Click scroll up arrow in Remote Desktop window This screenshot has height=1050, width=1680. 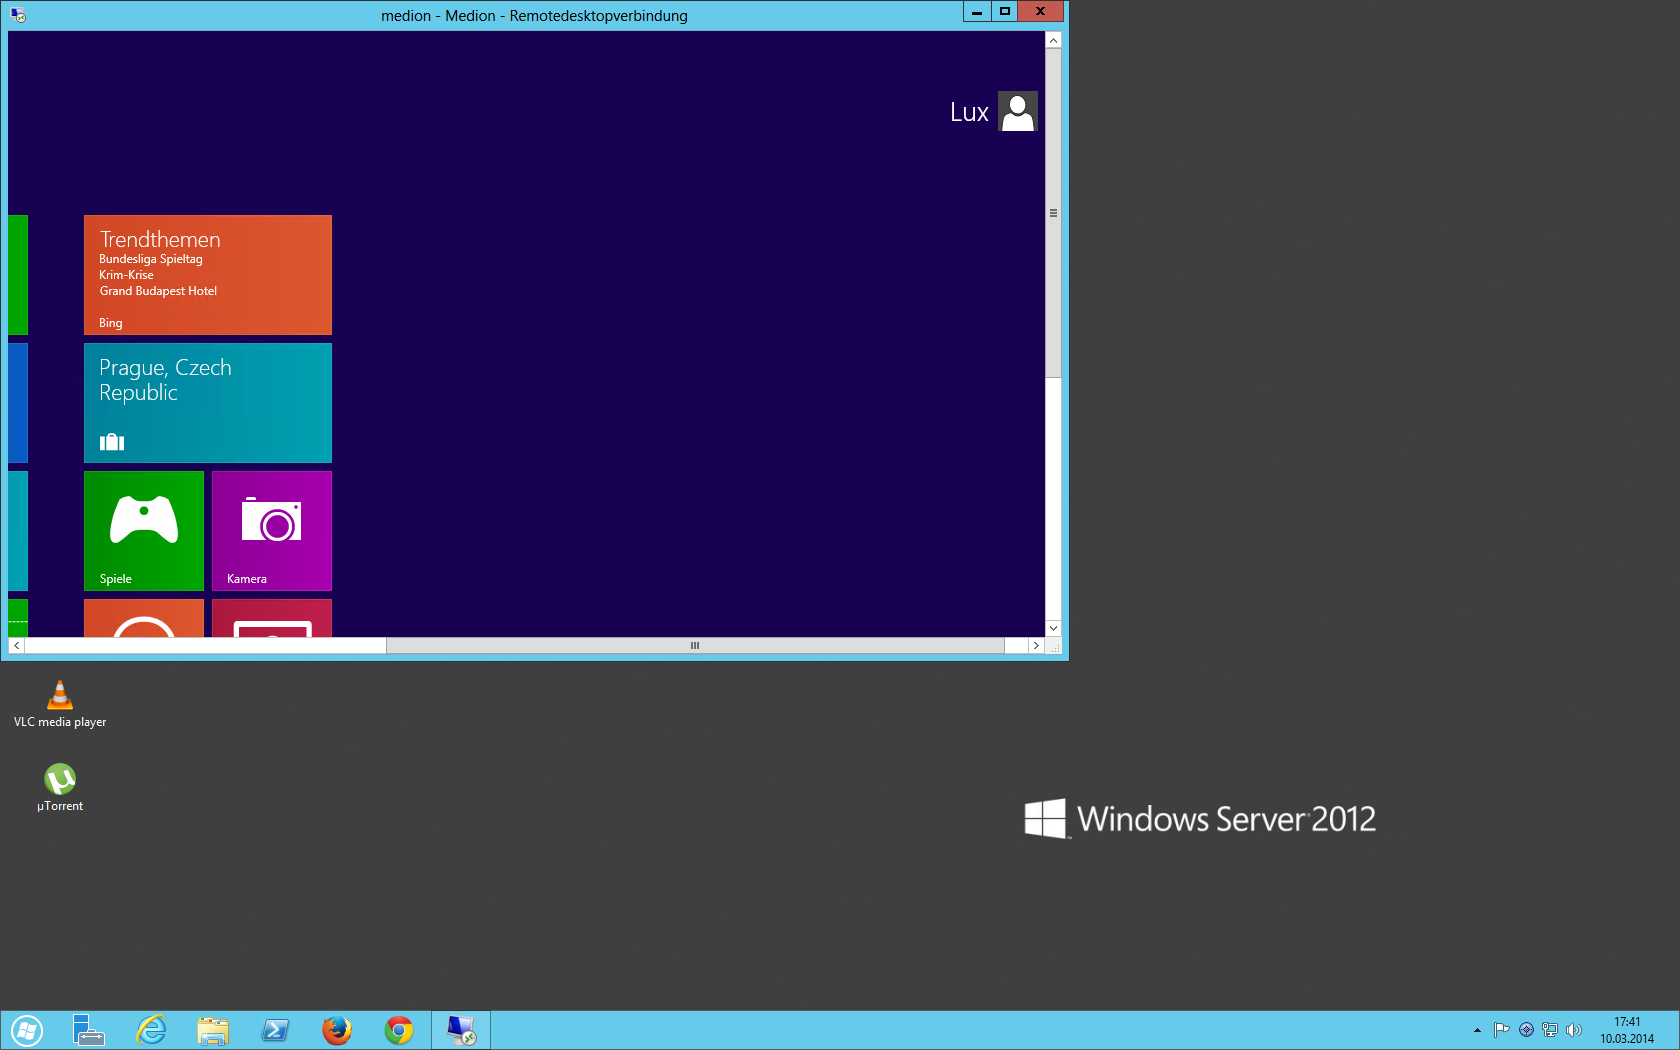click(x=1053, y=40)
